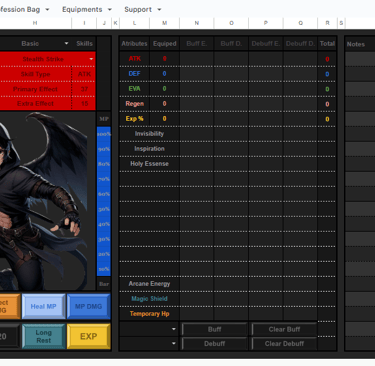
Task: Open the Support menu
Action: 143,9
